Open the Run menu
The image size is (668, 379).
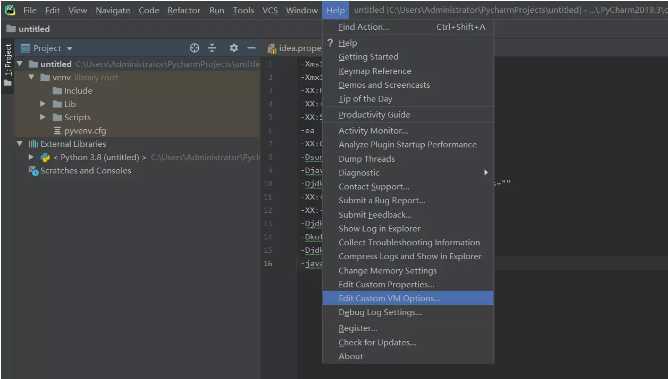[x=216, y=10]
